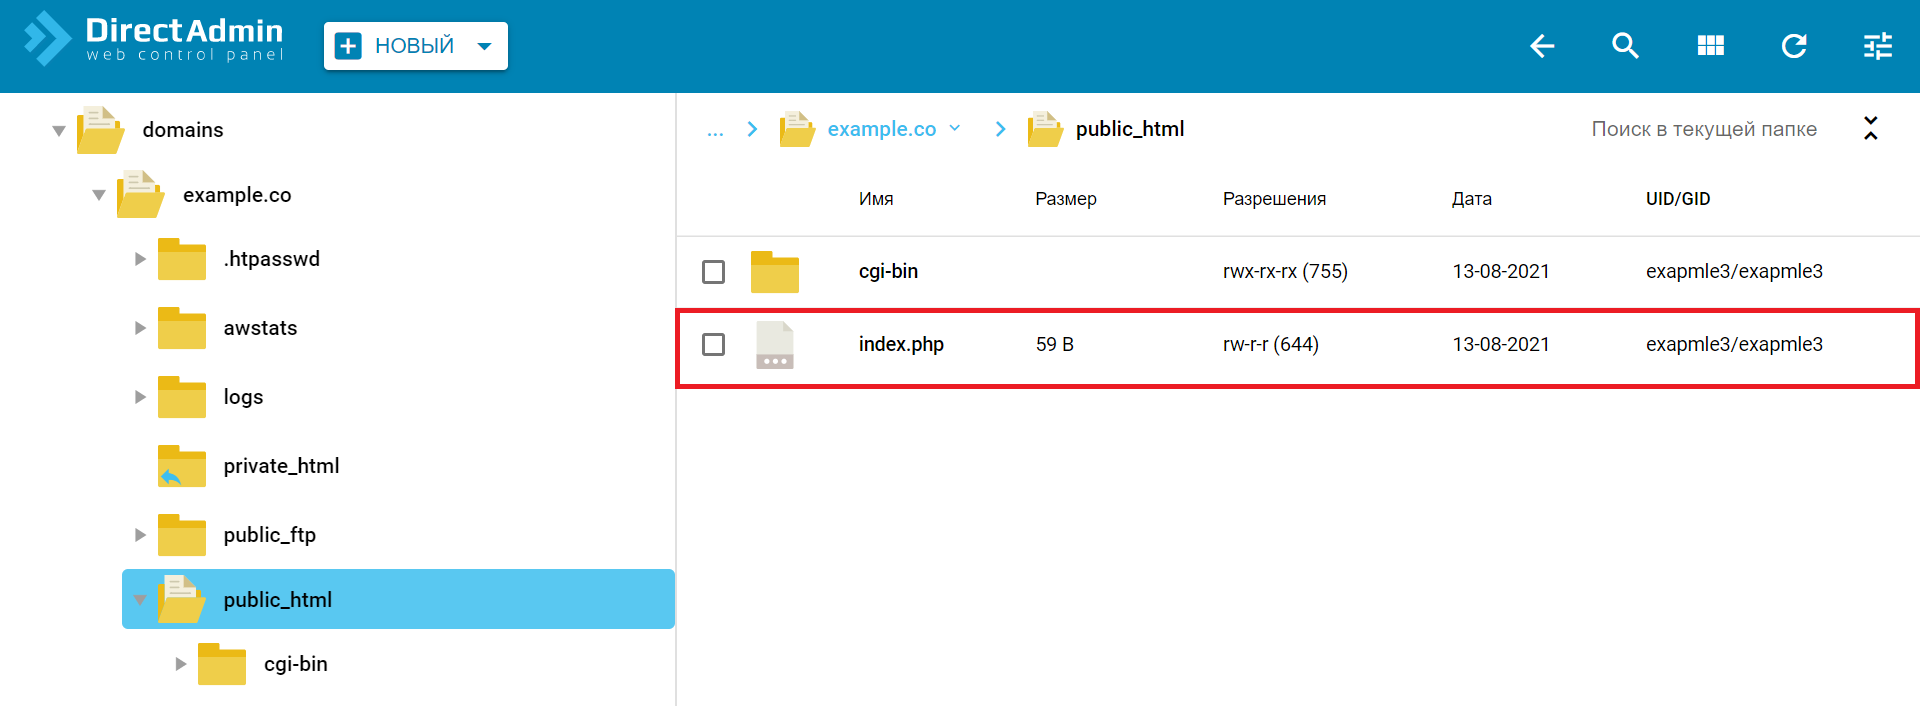Switch to grid view icon
Viewport: 1920px width, 706px height.
[1710, 46]
